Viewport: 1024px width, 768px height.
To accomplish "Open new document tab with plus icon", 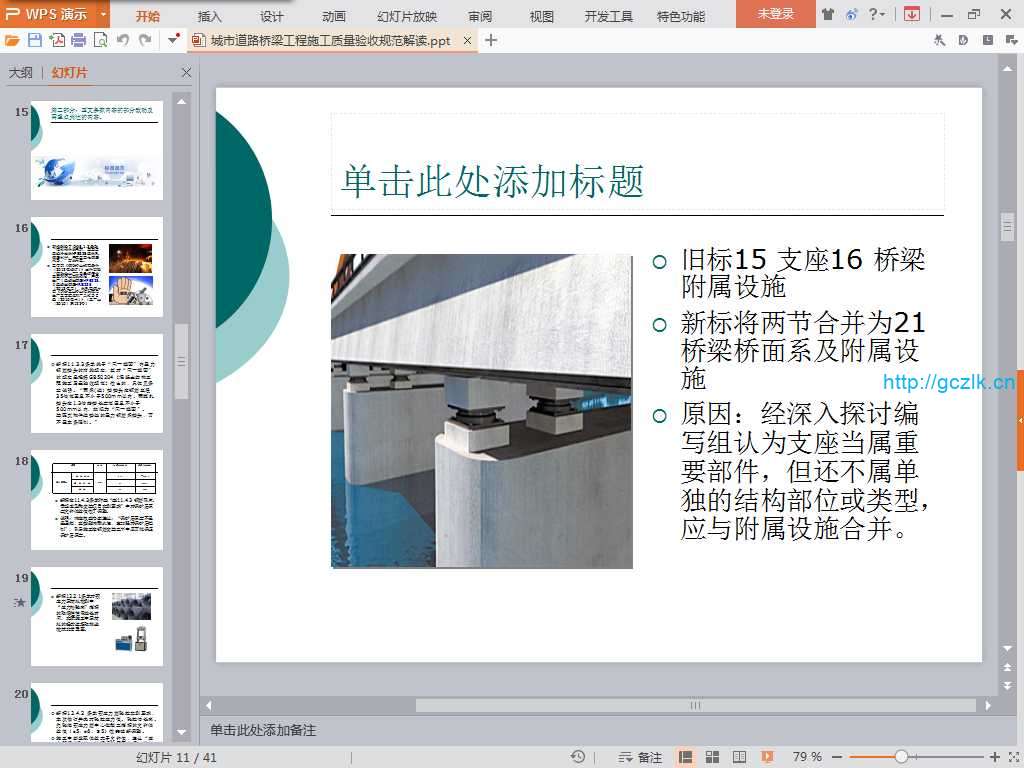I will tap(490, 40).
